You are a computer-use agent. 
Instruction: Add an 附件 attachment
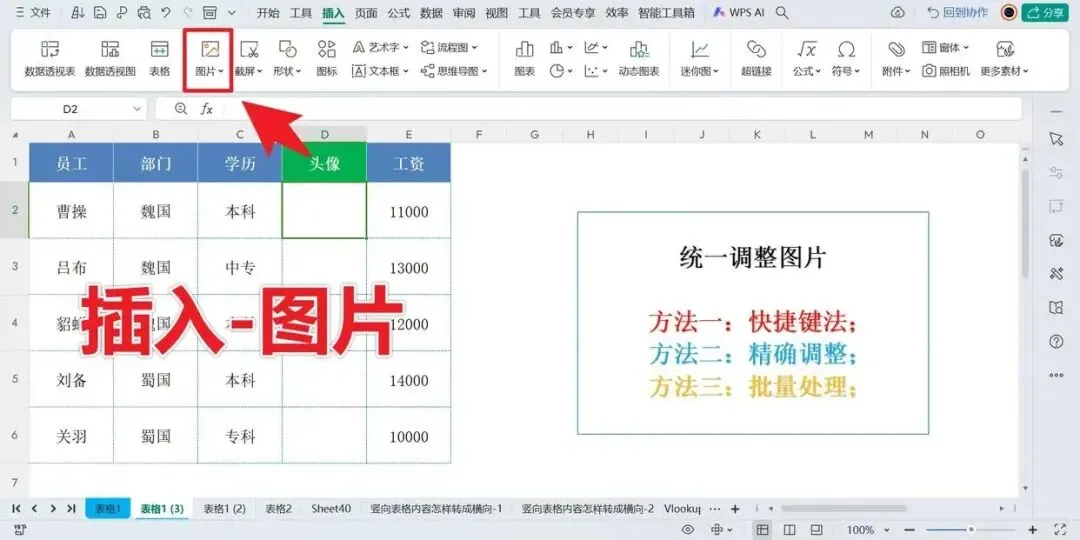896,58
